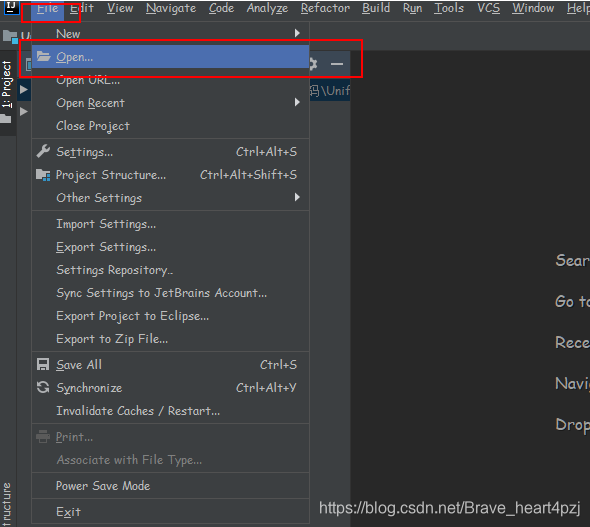The image size is (590, 527).
Task: Open the Structure side tab at bottom-left
Action: tap(7, 504)
